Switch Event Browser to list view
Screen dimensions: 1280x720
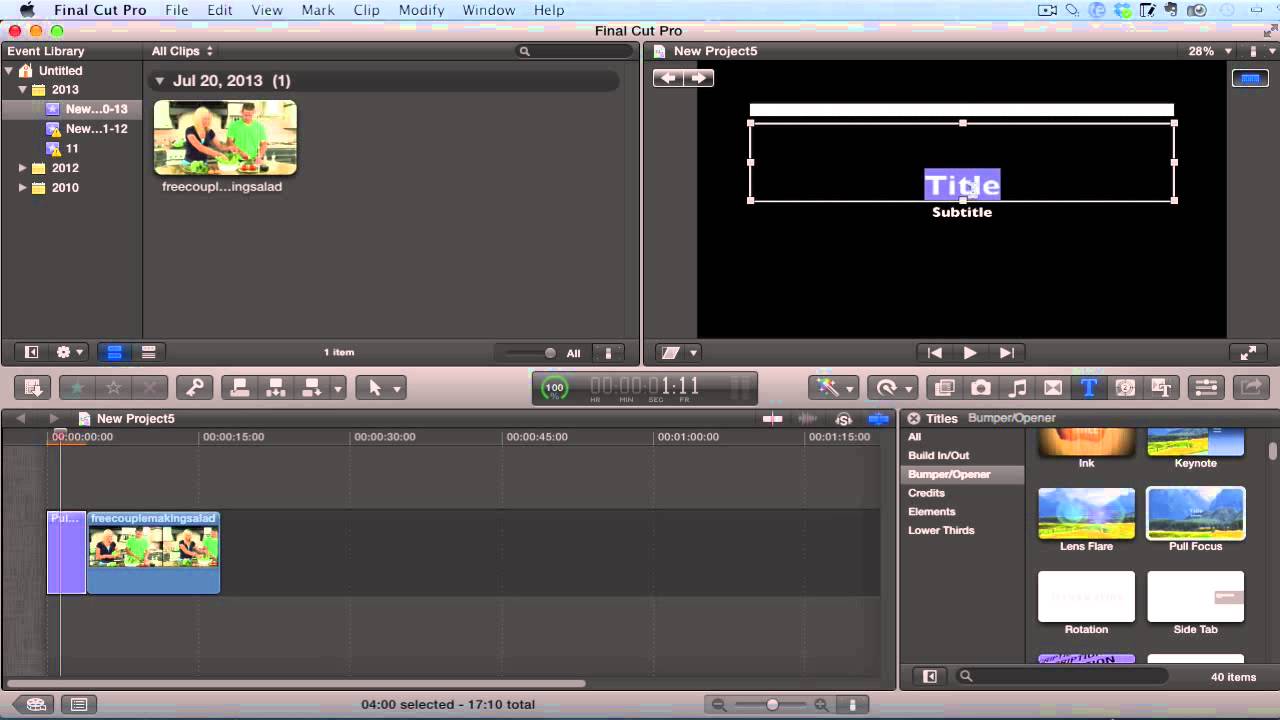(x=148, y=352)
